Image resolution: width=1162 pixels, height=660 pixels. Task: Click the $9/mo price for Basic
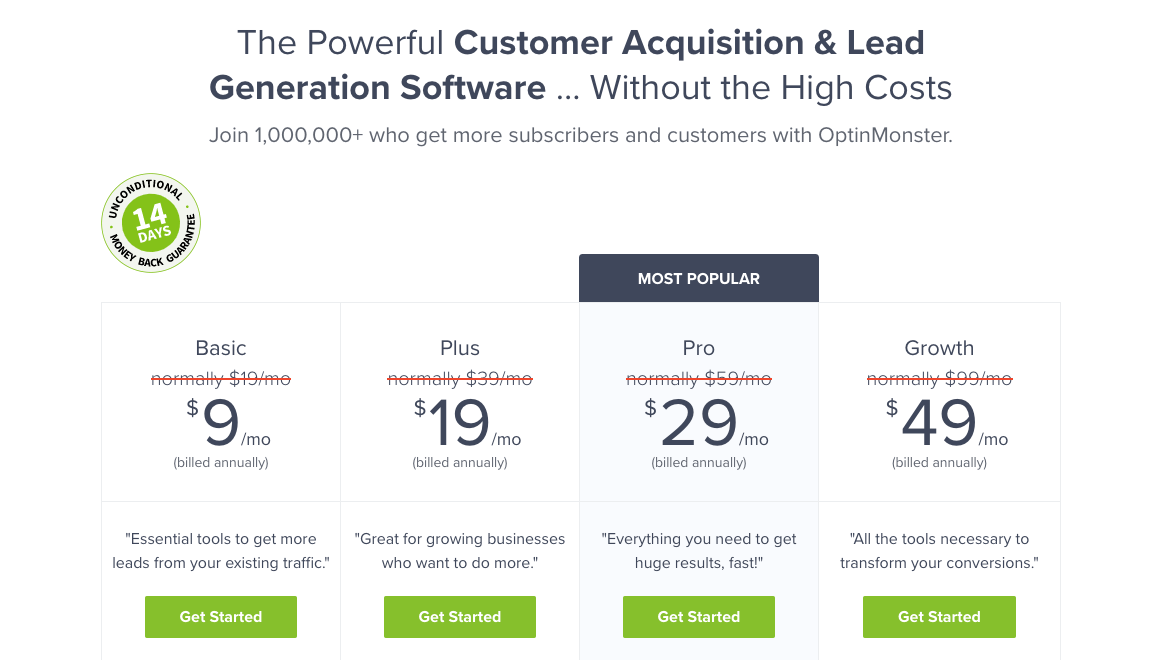tap(220, 424)
